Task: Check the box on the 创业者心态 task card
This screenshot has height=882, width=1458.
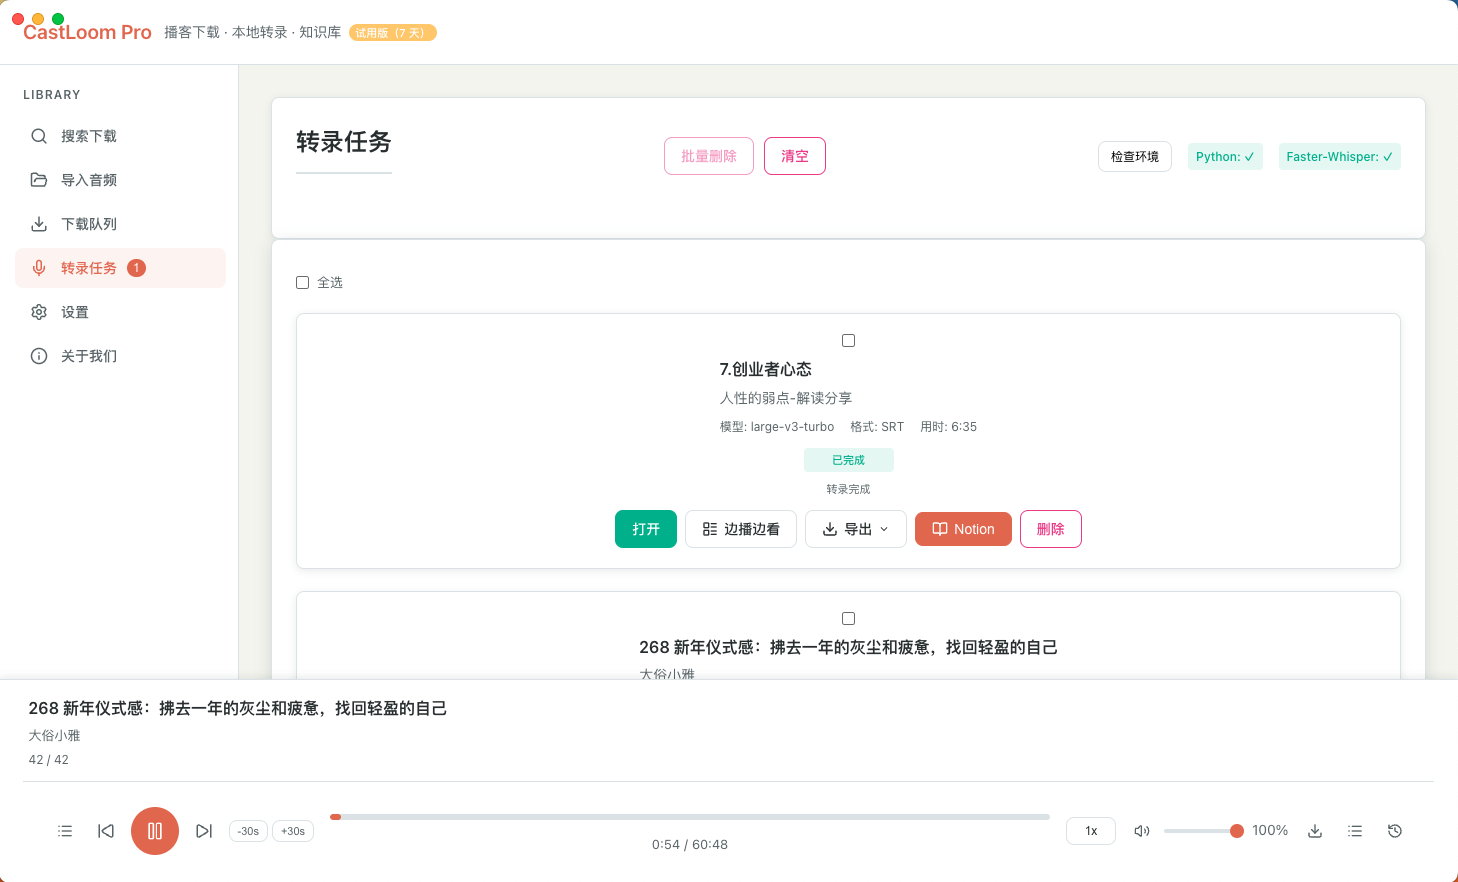Action: click(x=848, y=340)
